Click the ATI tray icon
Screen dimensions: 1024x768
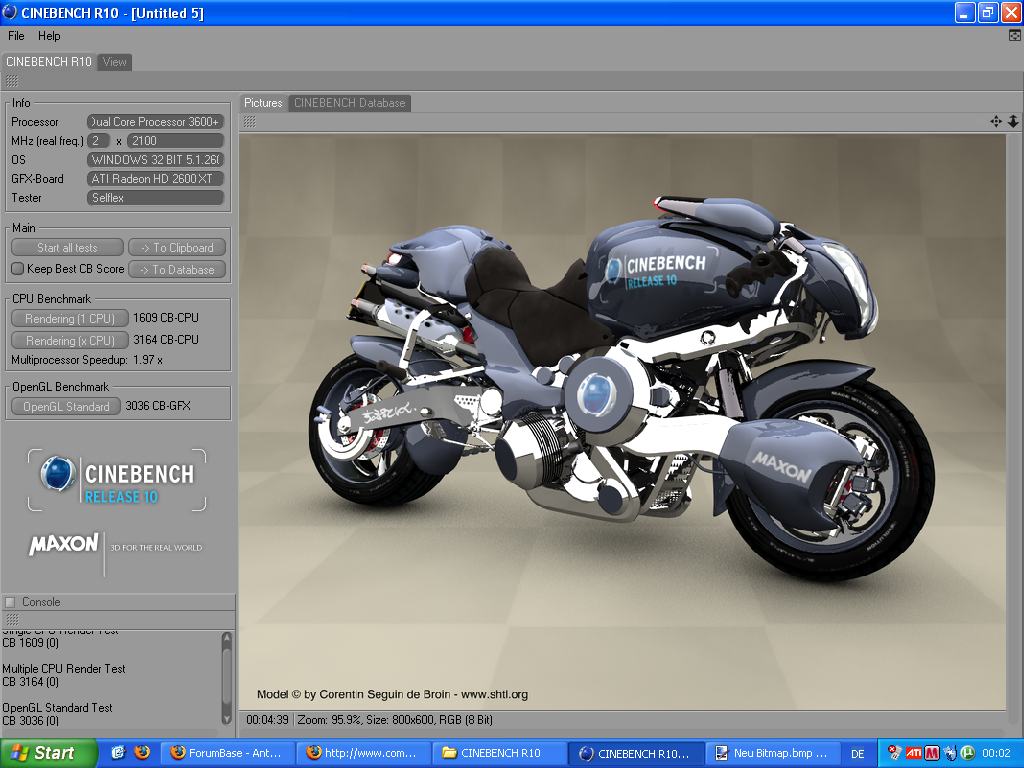(914, 753)
